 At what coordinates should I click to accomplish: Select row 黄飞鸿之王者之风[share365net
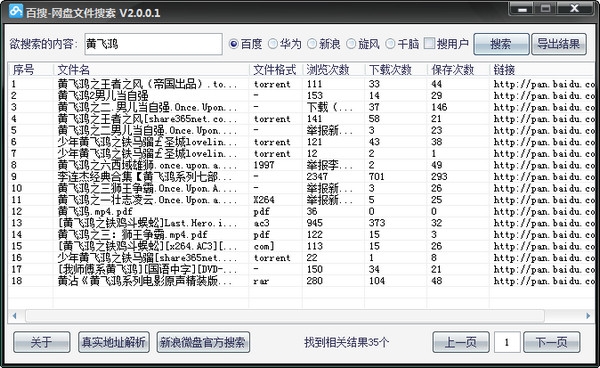tap(302, 119)
